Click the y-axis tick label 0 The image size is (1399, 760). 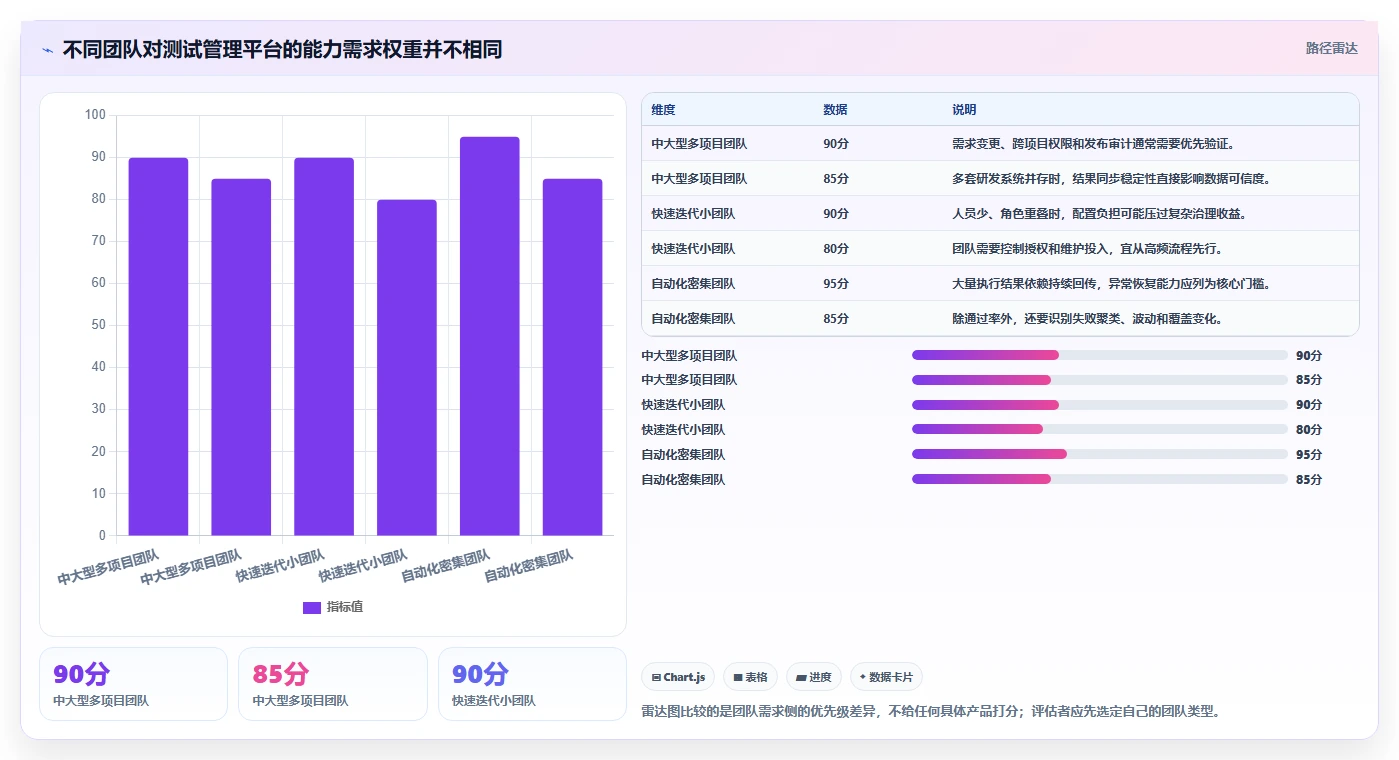click(102, 535)
